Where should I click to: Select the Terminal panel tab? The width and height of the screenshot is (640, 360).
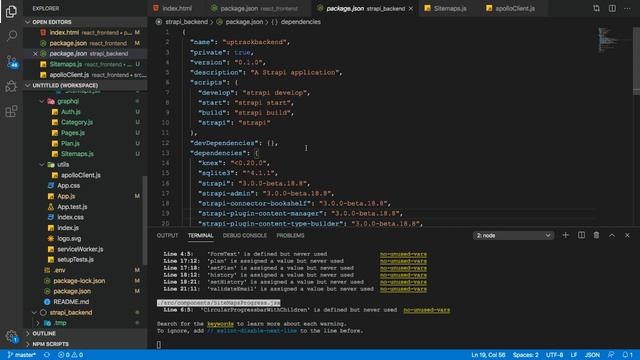pos(200,236)
